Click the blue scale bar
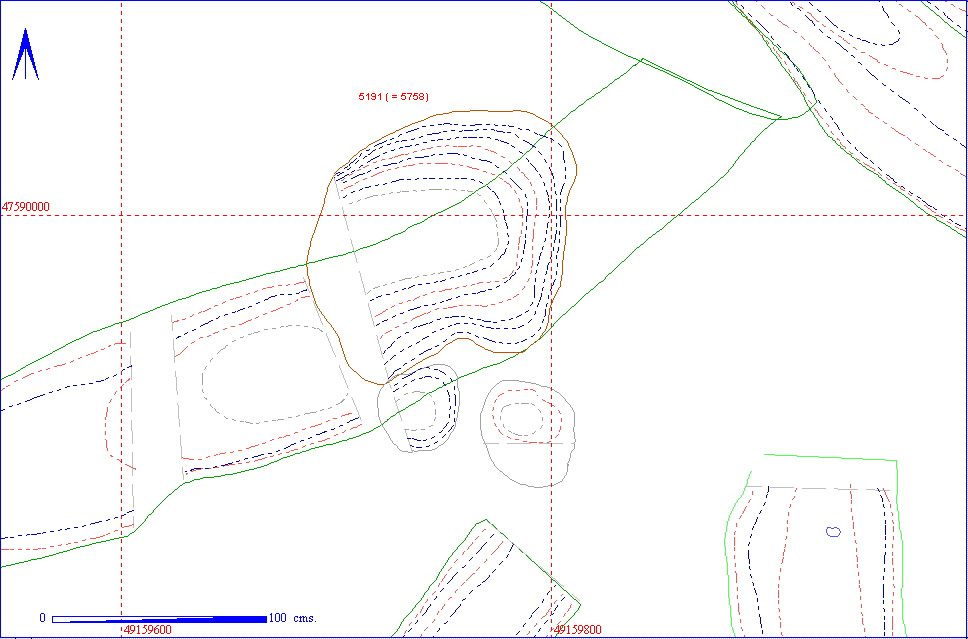 pos(159,619)
